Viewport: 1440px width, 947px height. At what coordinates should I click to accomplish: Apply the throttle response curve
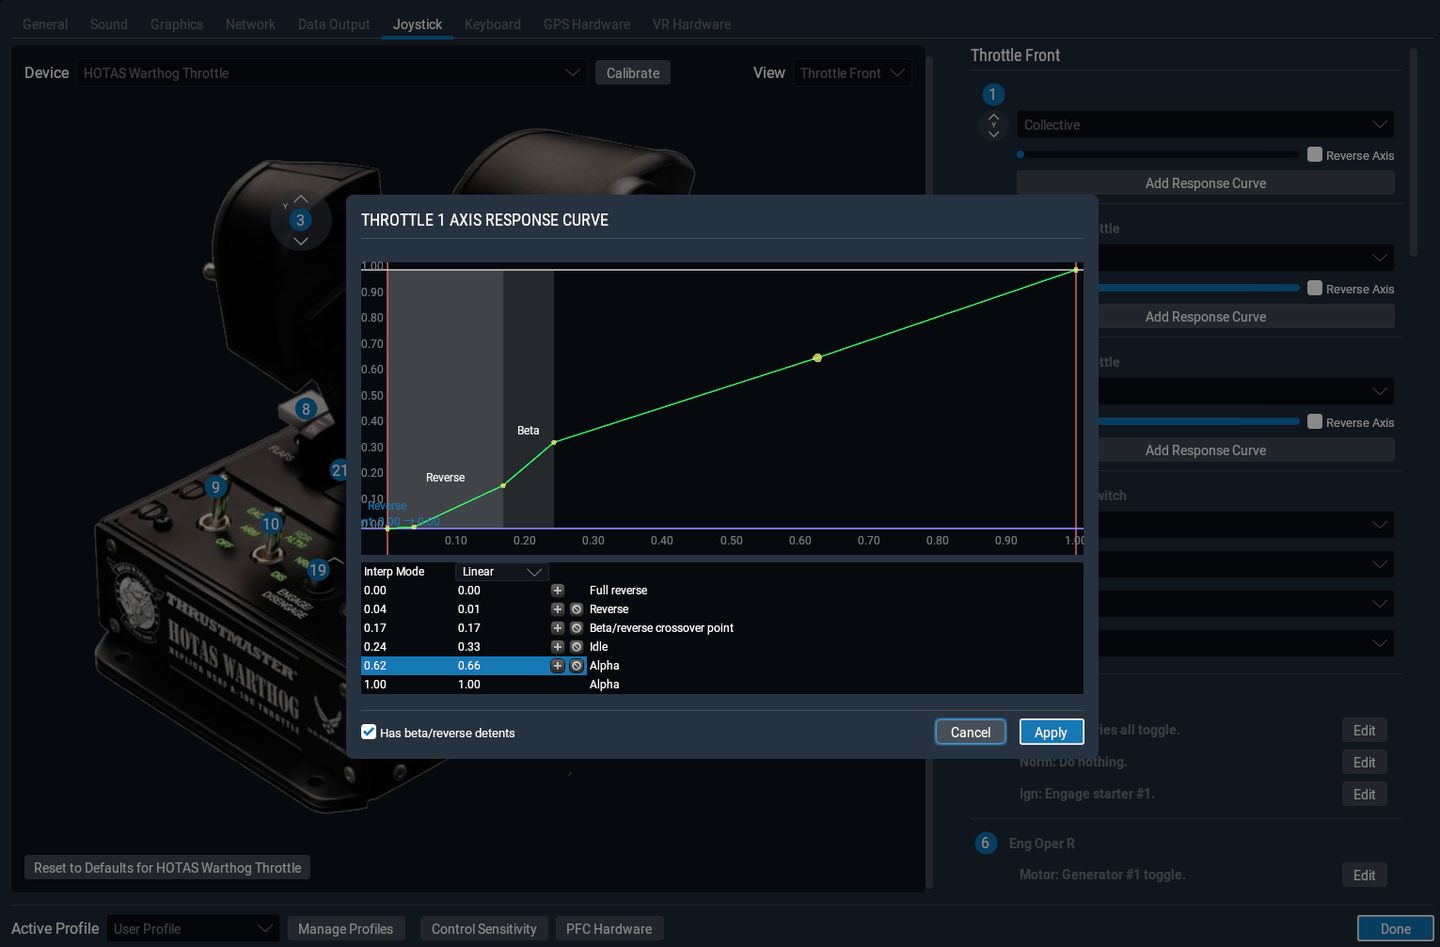tap(1051, 732)
